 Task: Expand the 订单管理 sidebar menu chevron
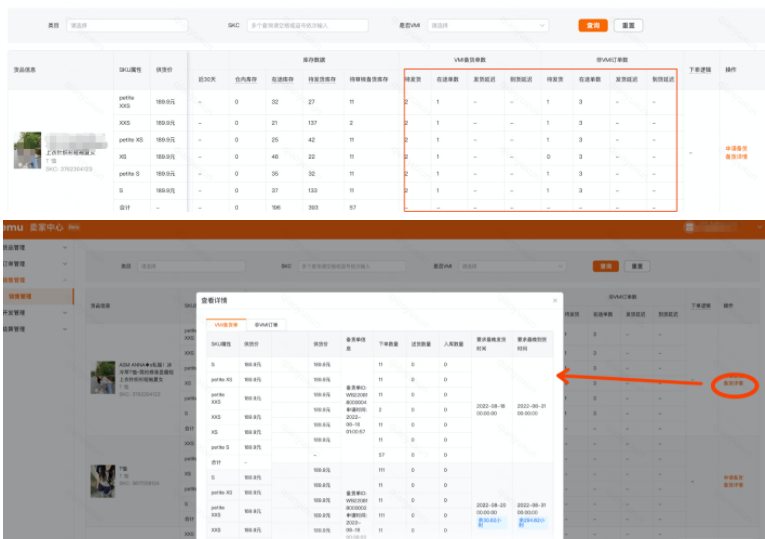click(66, 263)
